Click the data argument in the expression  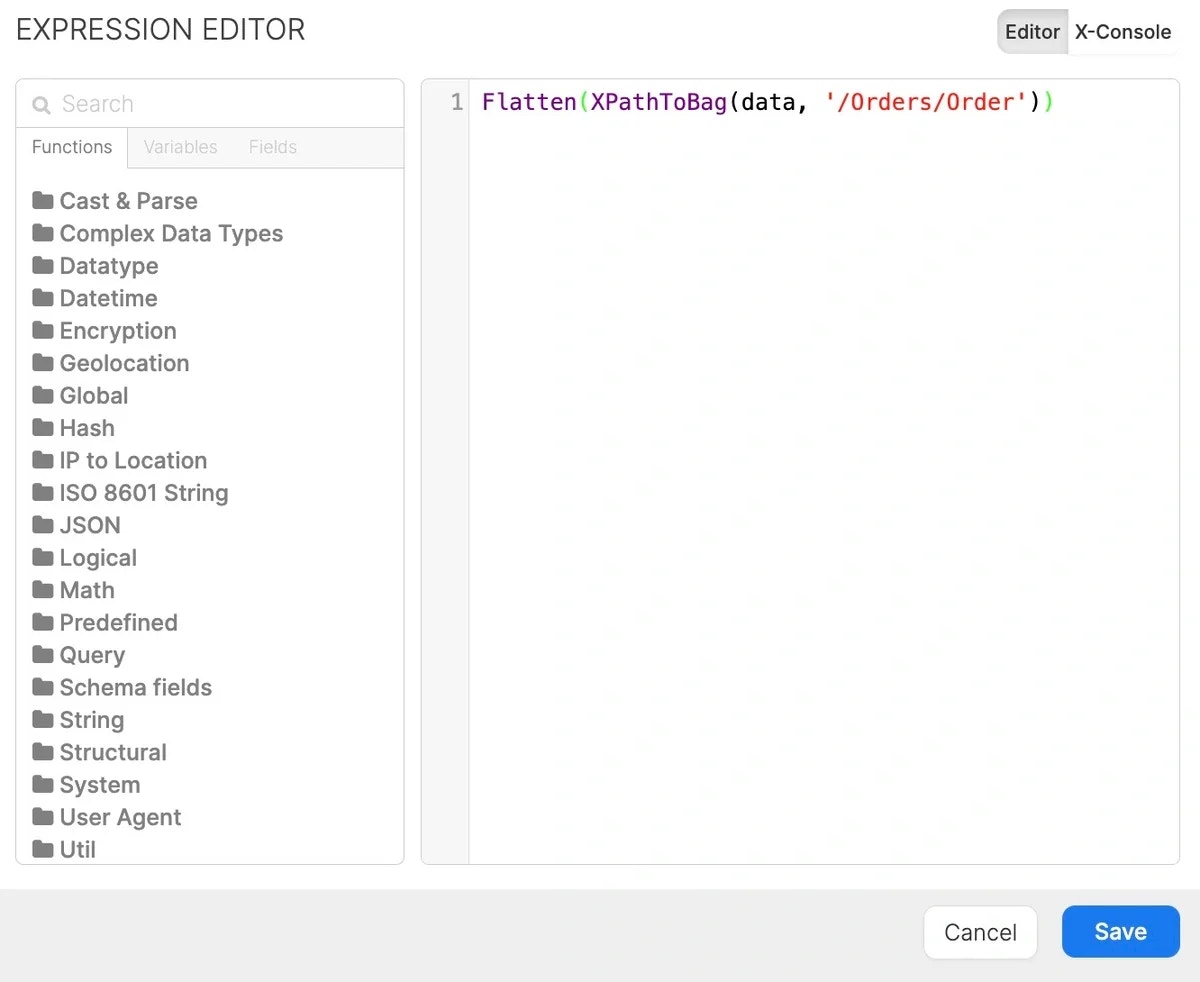768,102
